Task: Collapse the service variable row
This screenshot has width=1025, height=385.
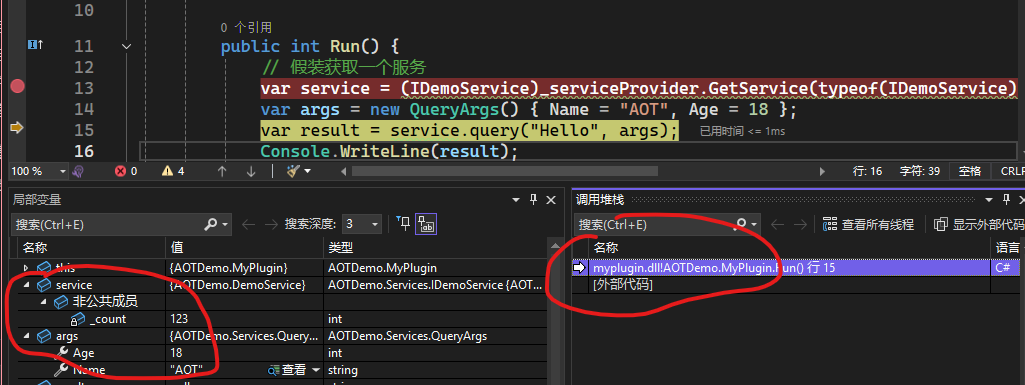Action: coord(26,285)
